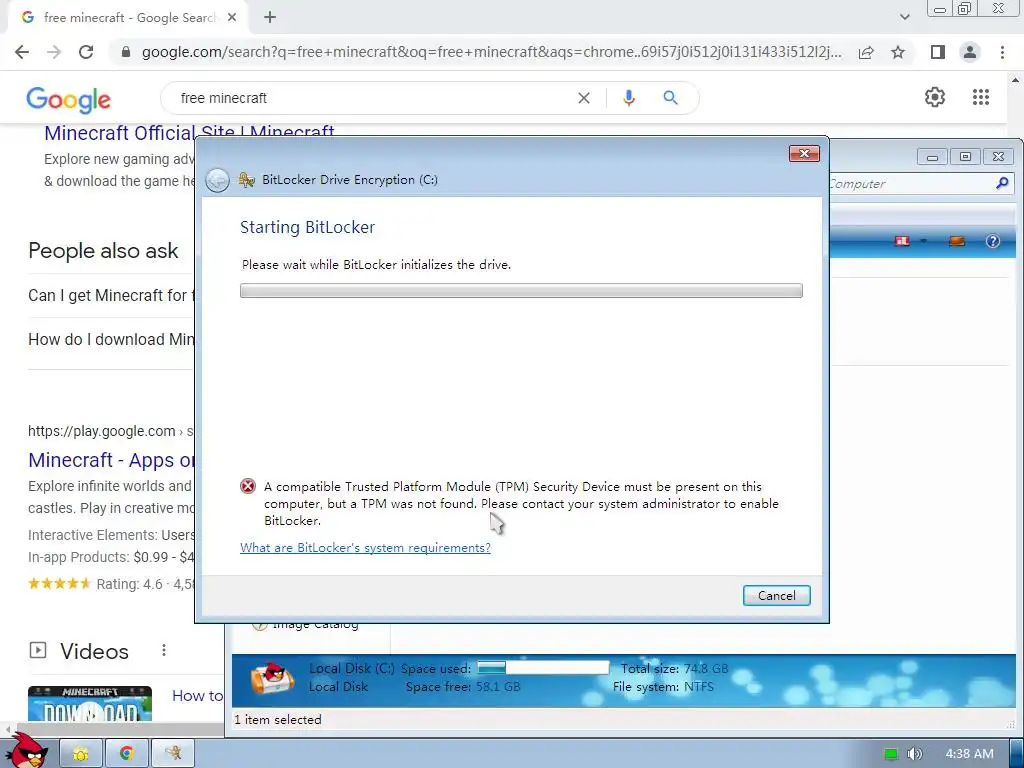Click the play.google.com result URL
Screen dimensions: 1024x768
pos(111,431)
